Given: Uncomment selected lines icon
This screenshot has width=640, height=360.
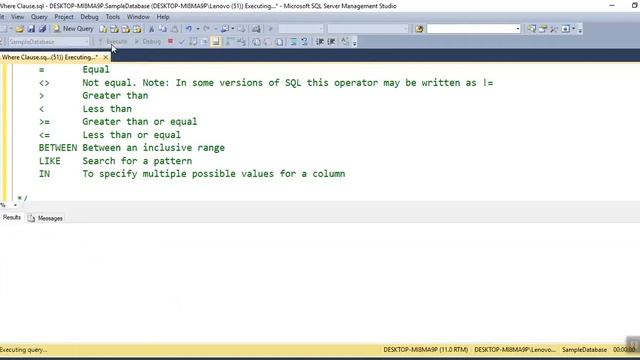Looking at the screenshot, I should pyautogui.click(x=304, y=42).
